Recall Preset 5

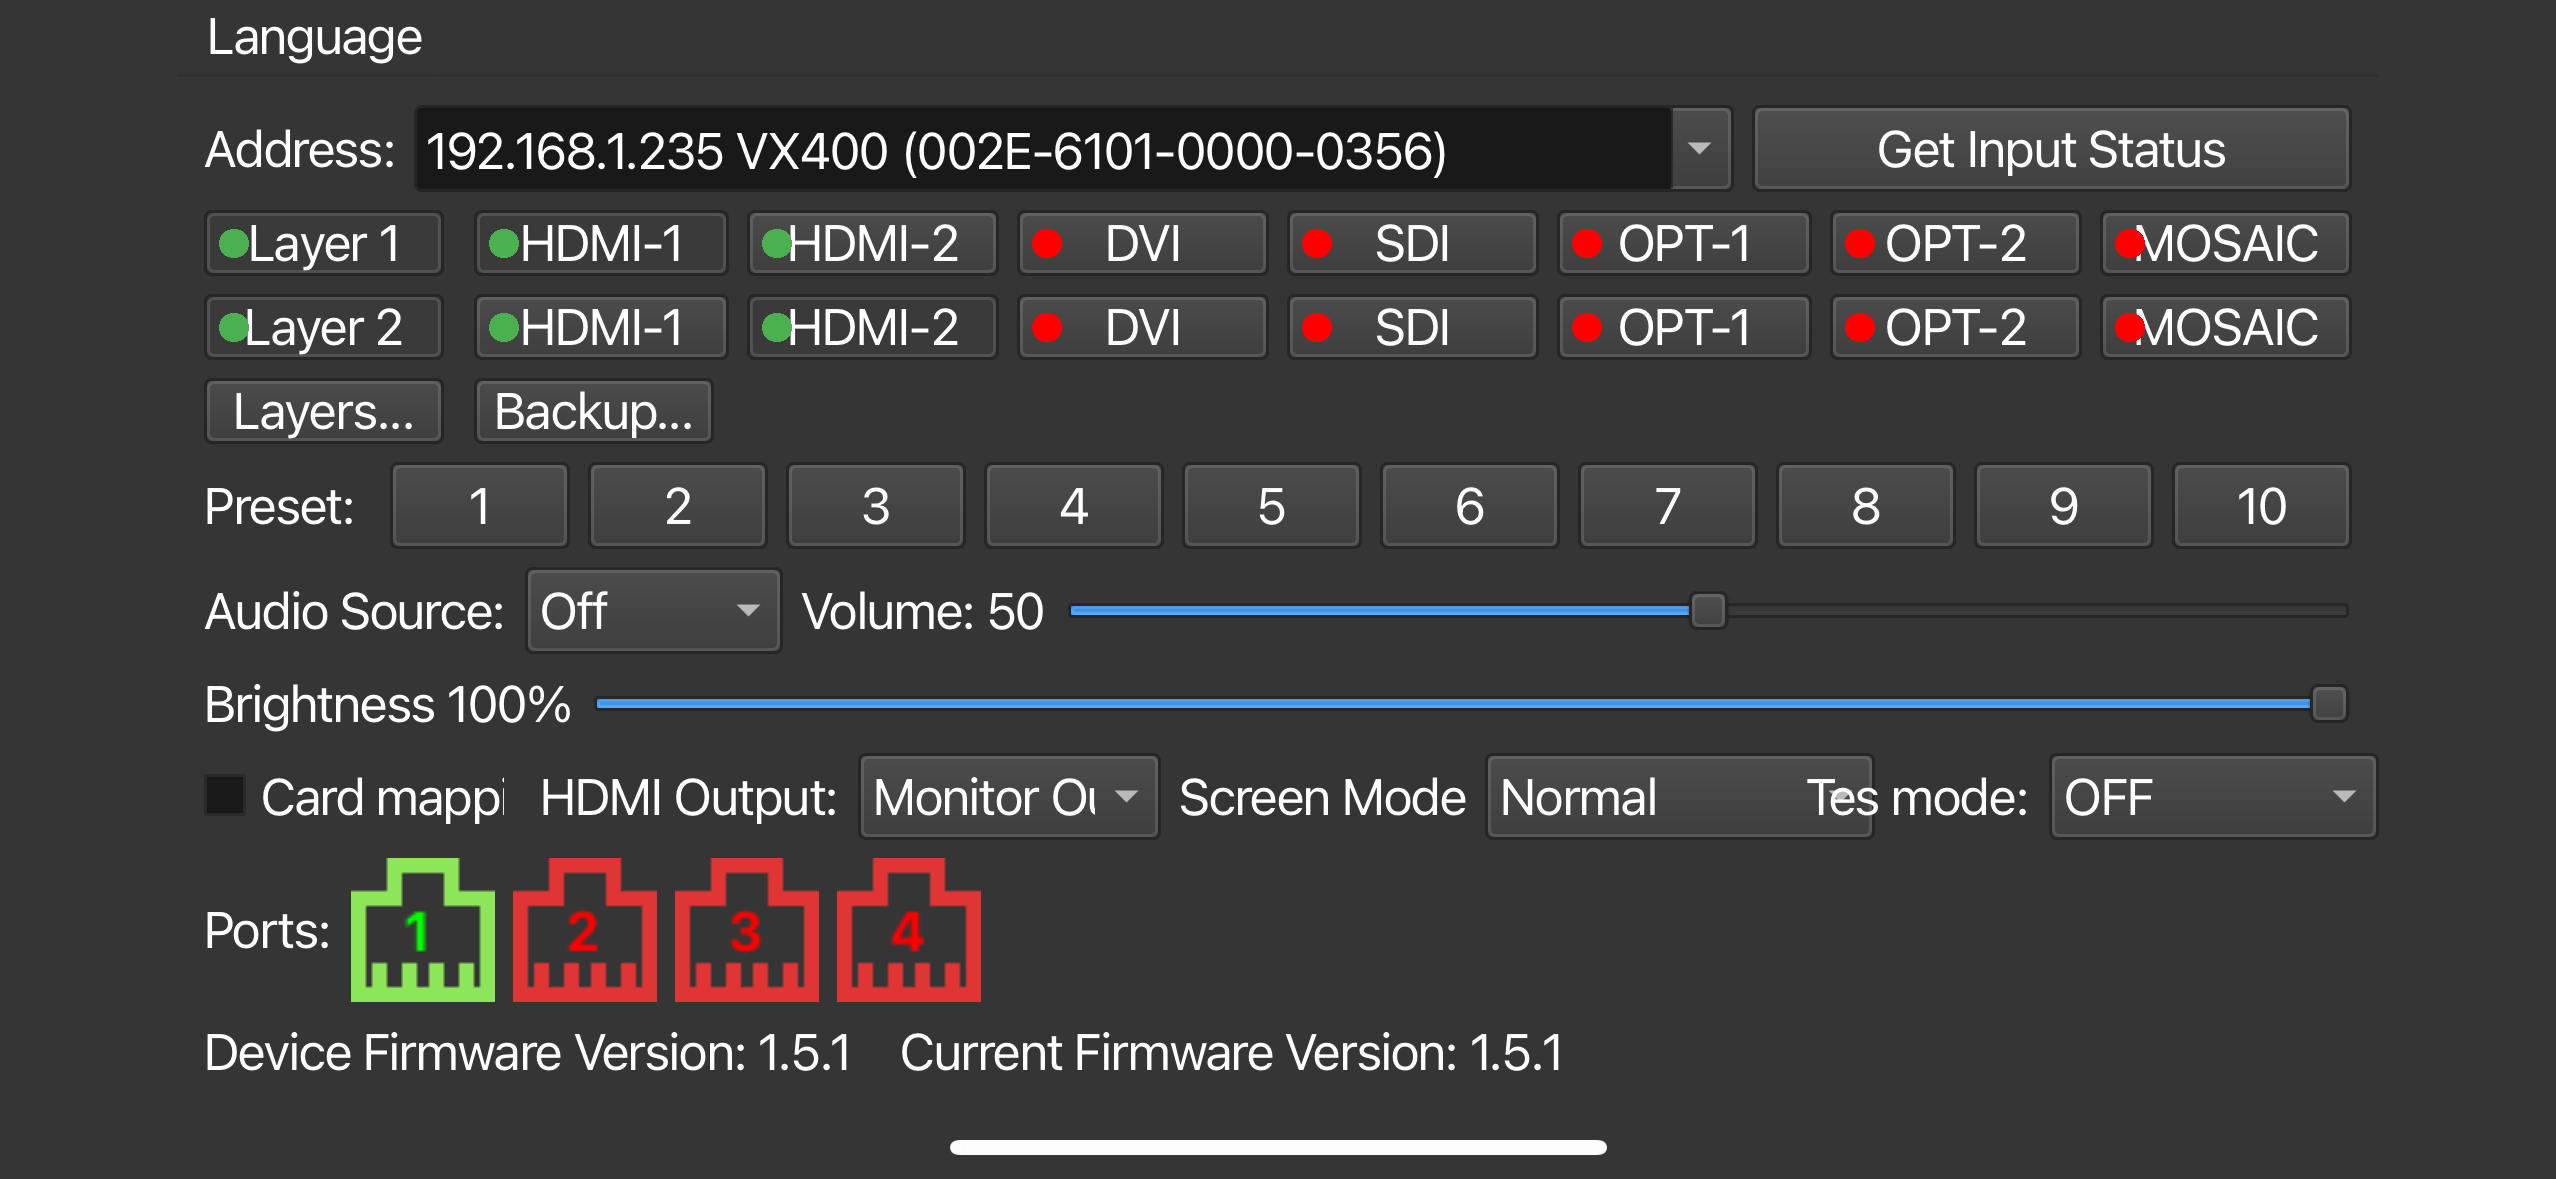[1271, 506]
